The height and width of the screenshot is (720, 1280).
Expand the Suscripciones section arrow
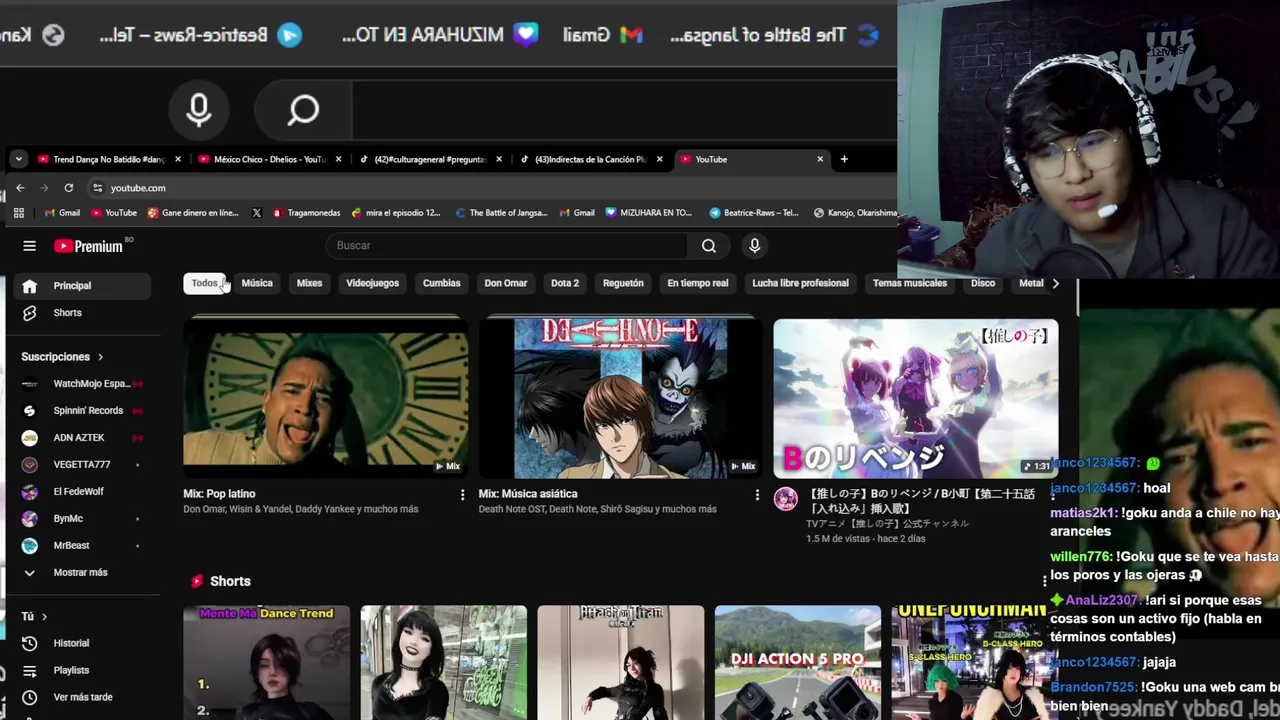click(100, 357)
